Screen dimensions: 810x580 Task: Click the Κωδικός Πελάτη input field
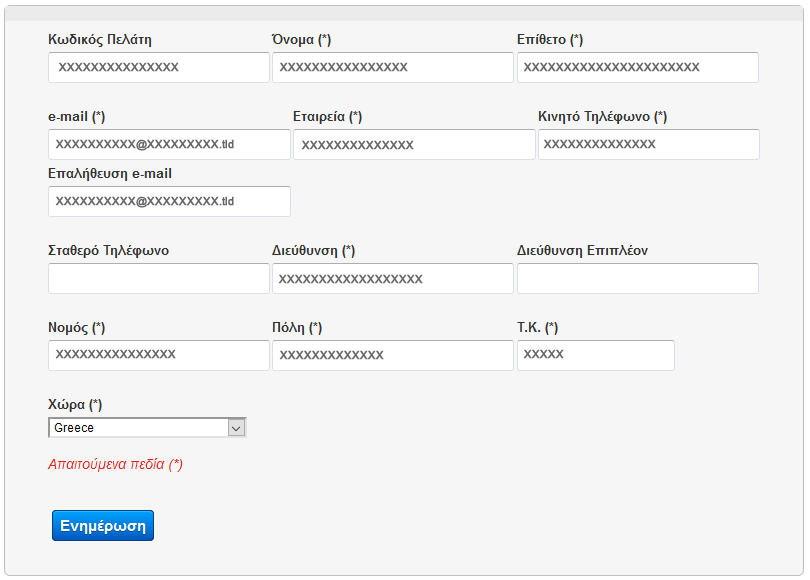click(158, 68)
